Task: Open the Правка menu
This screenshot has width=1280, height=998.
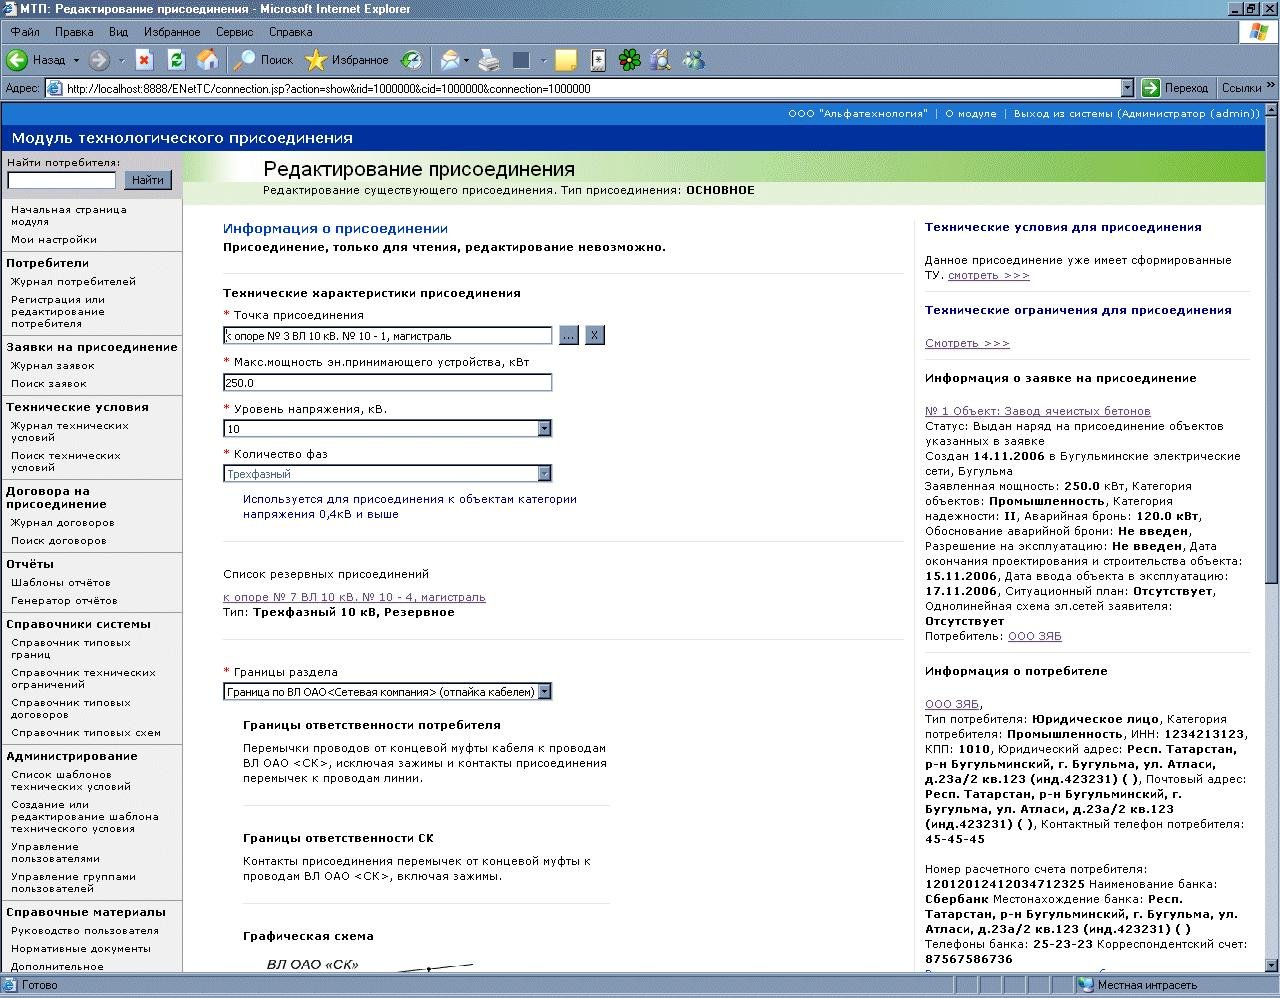Action: point(74,32)
